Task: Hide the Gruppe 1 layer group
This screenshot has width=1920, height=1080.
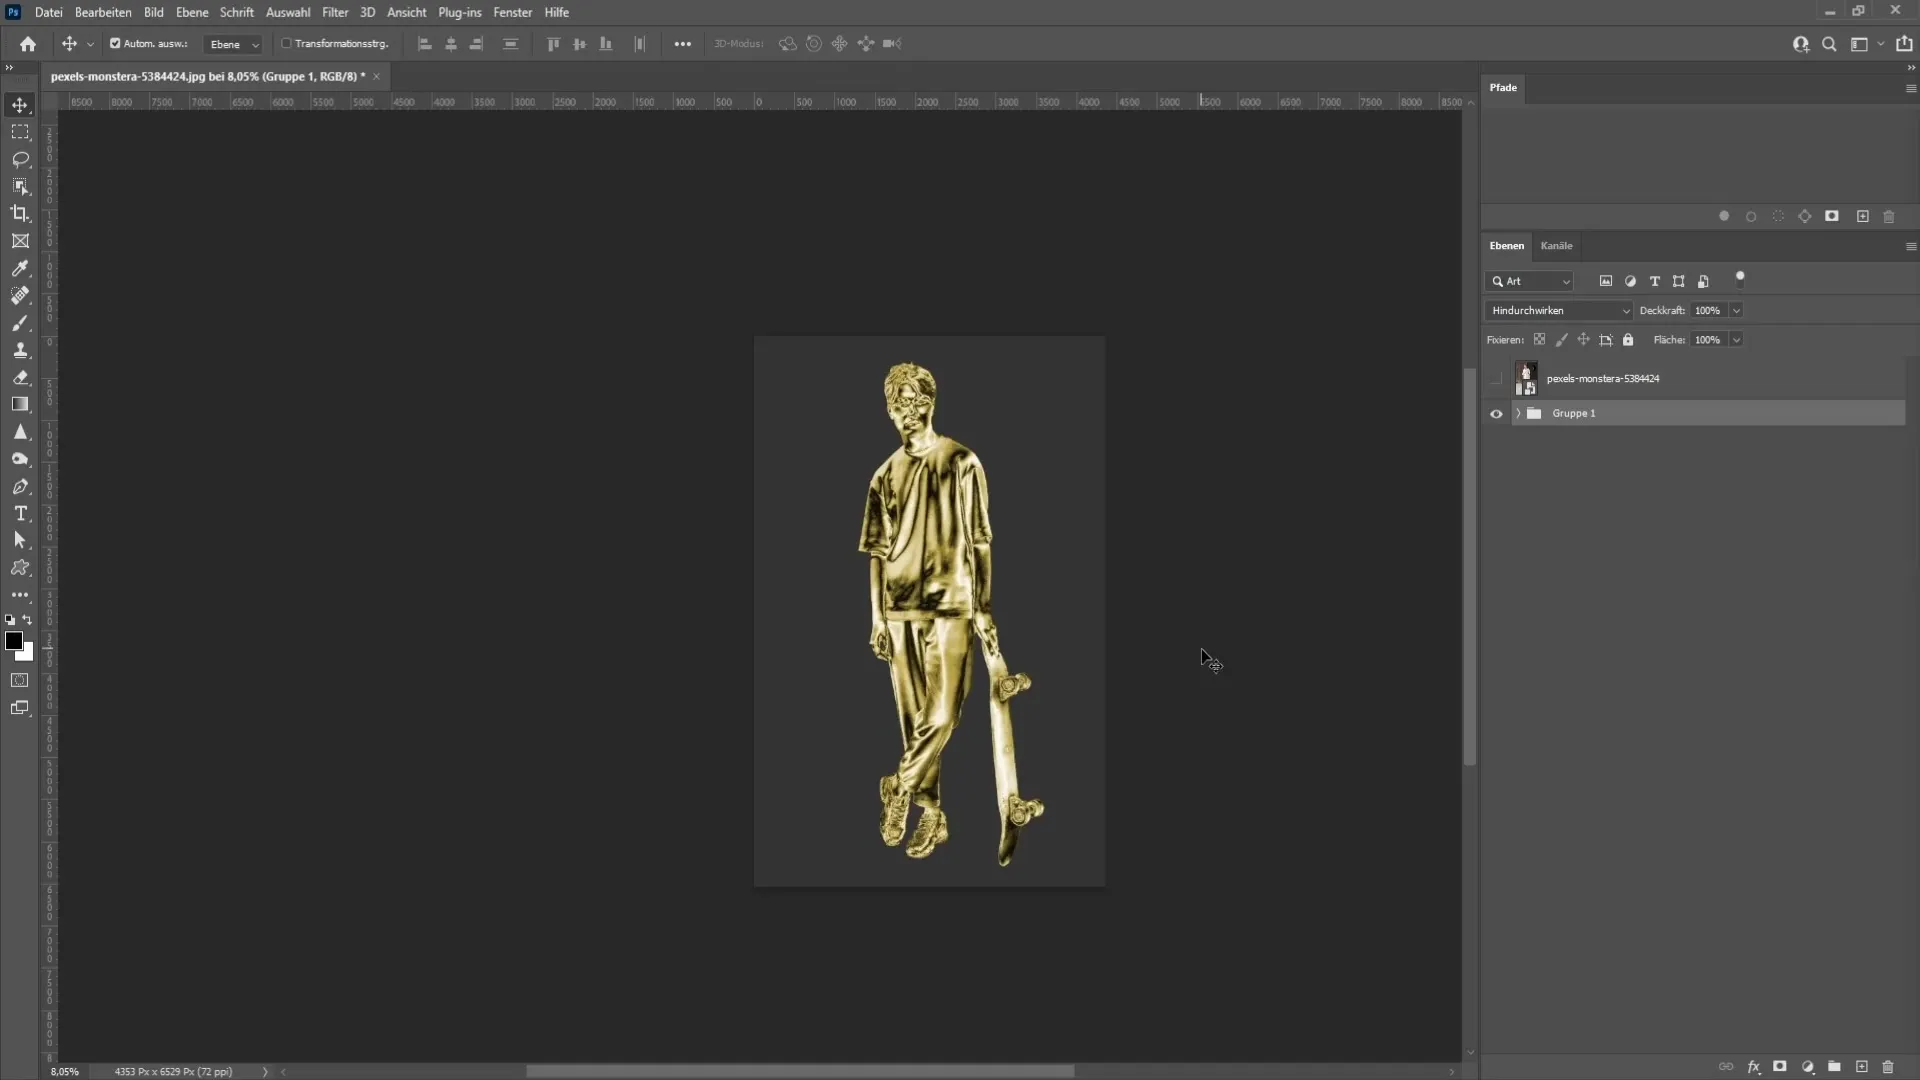Action: (1496, 414)
